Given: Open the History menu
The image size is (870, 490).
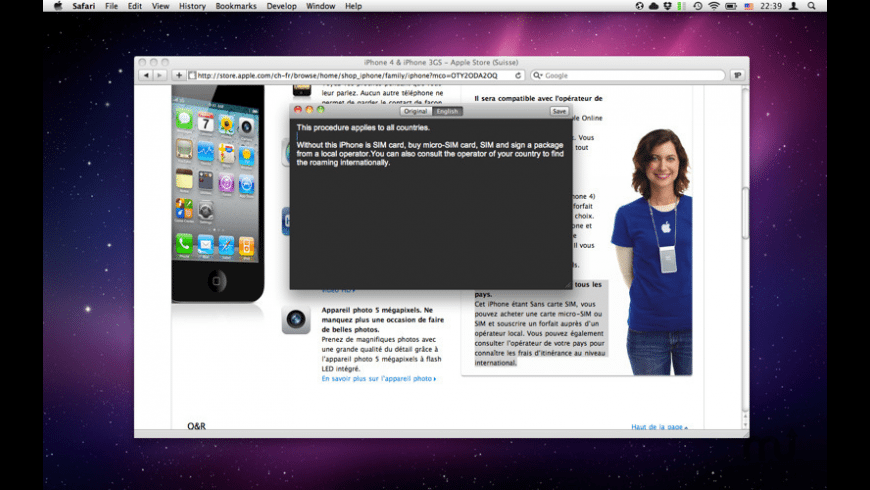Looking at the screenshot, I should 192,6.
